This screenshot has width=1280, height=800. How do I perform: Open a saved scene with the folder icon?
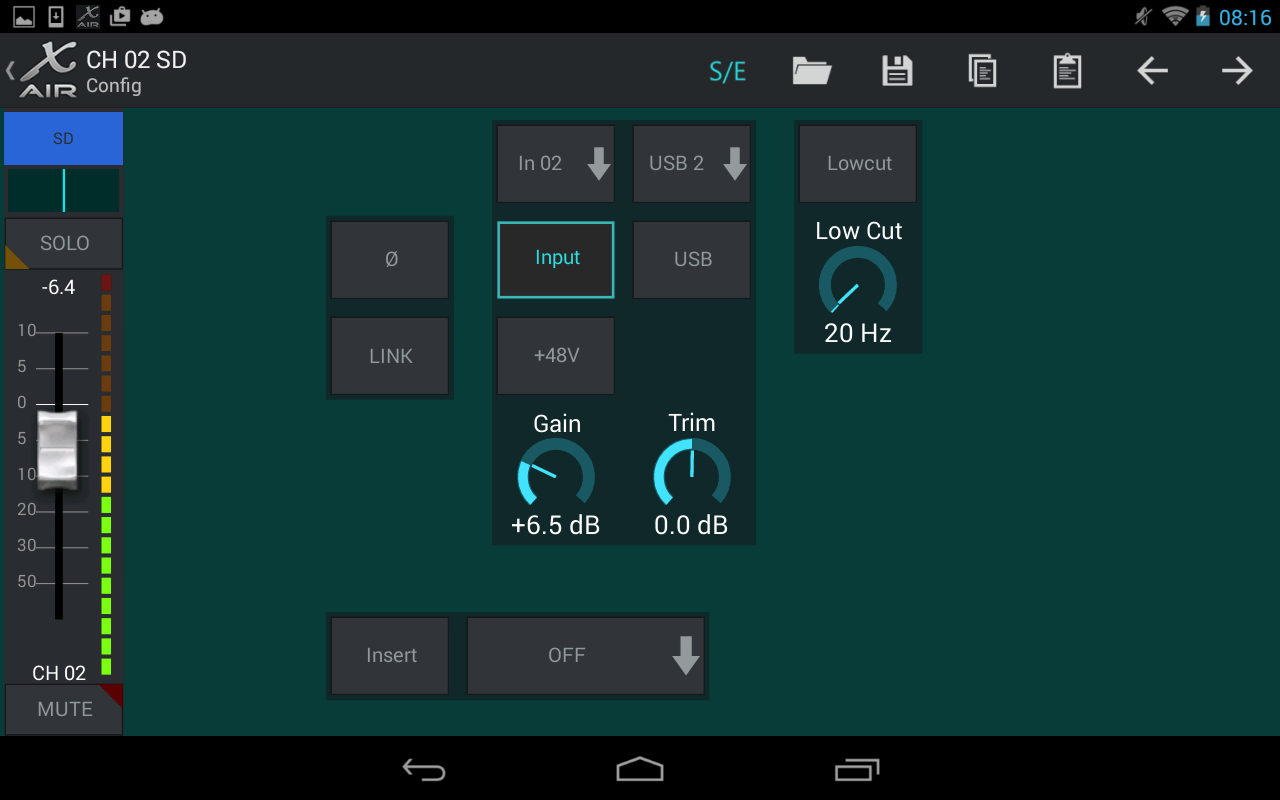[811, 70]
